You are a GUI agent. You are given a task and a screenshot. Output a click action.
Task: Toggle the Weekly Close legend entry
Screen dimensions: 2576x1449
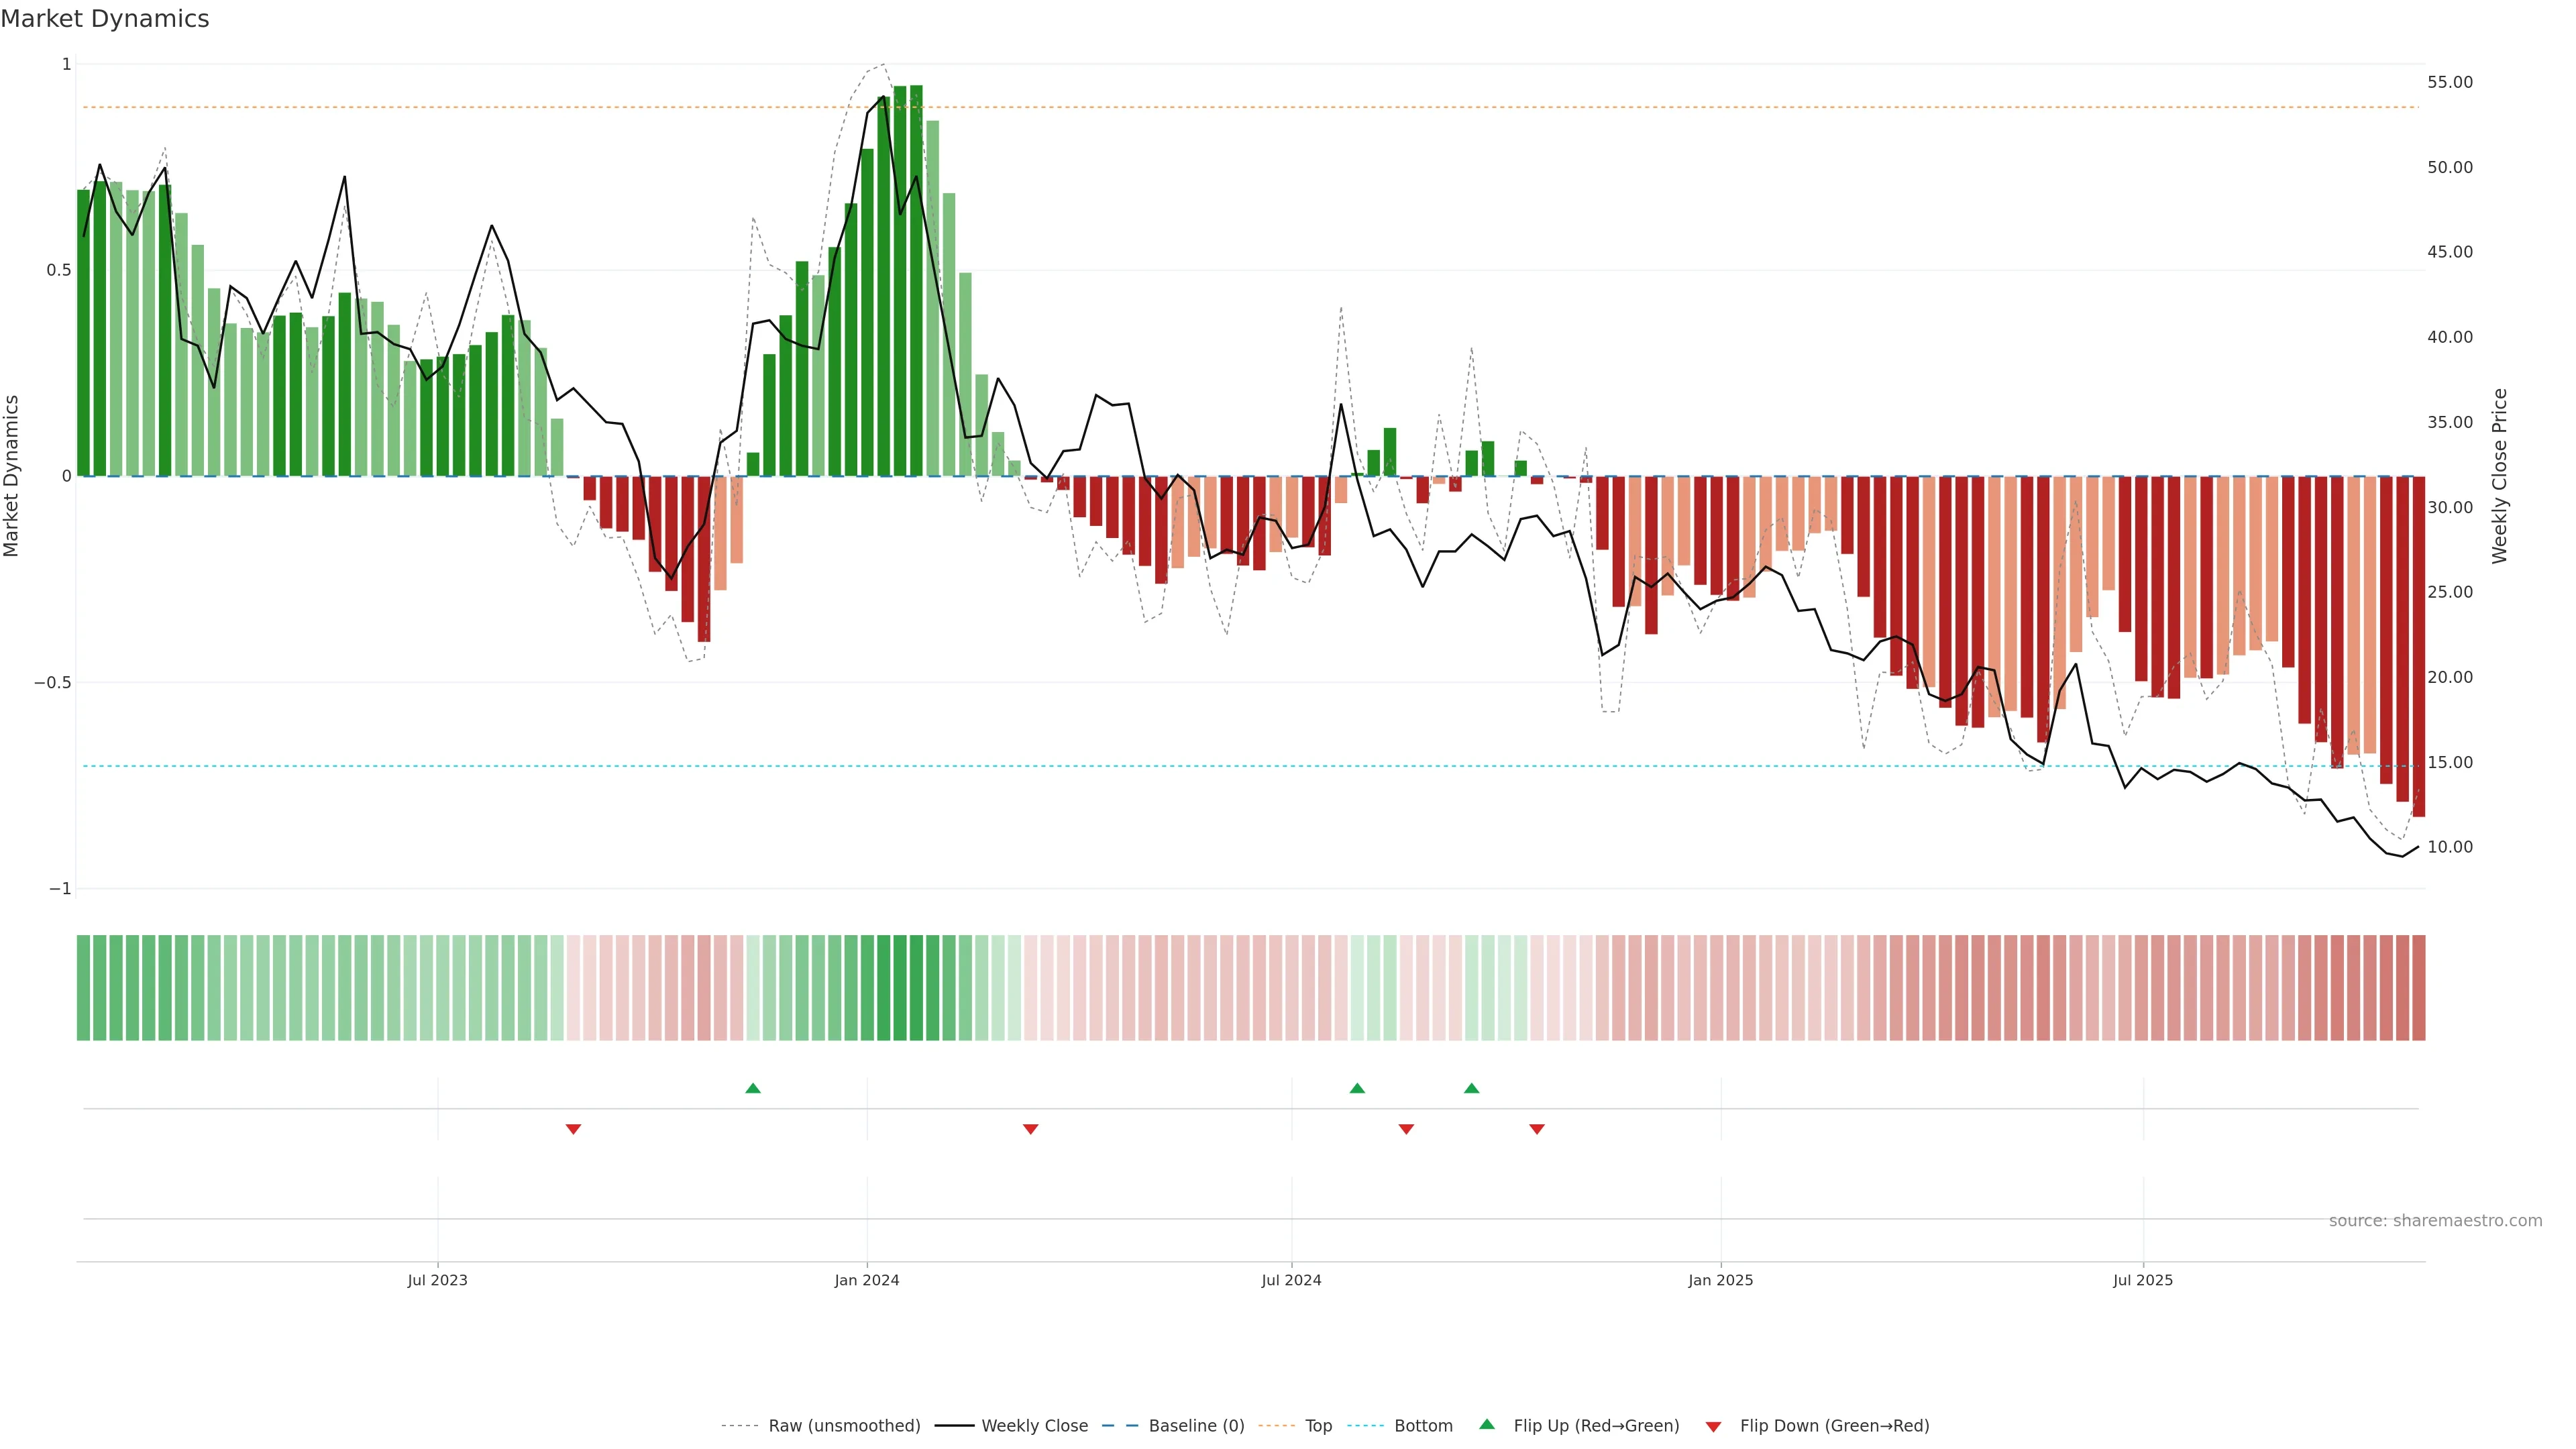(1034, 1426)
